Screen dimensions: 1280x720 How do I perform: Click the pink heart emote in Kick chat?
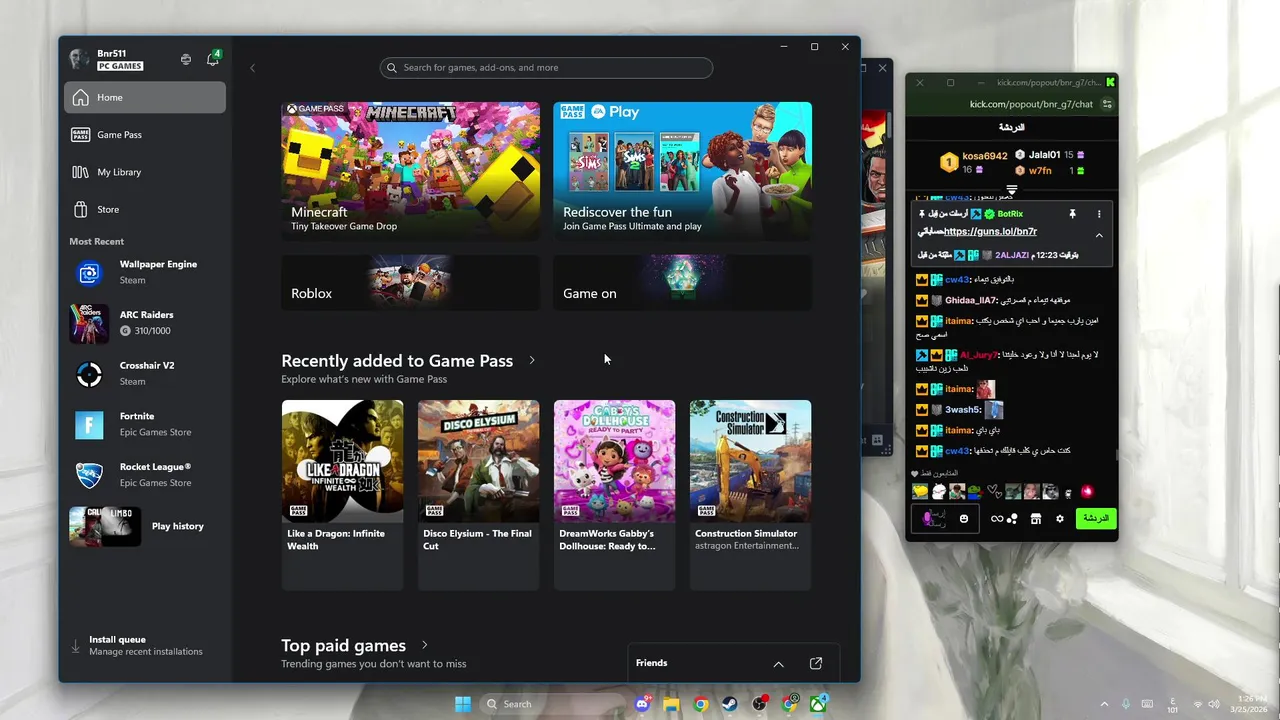point(1087,491)
